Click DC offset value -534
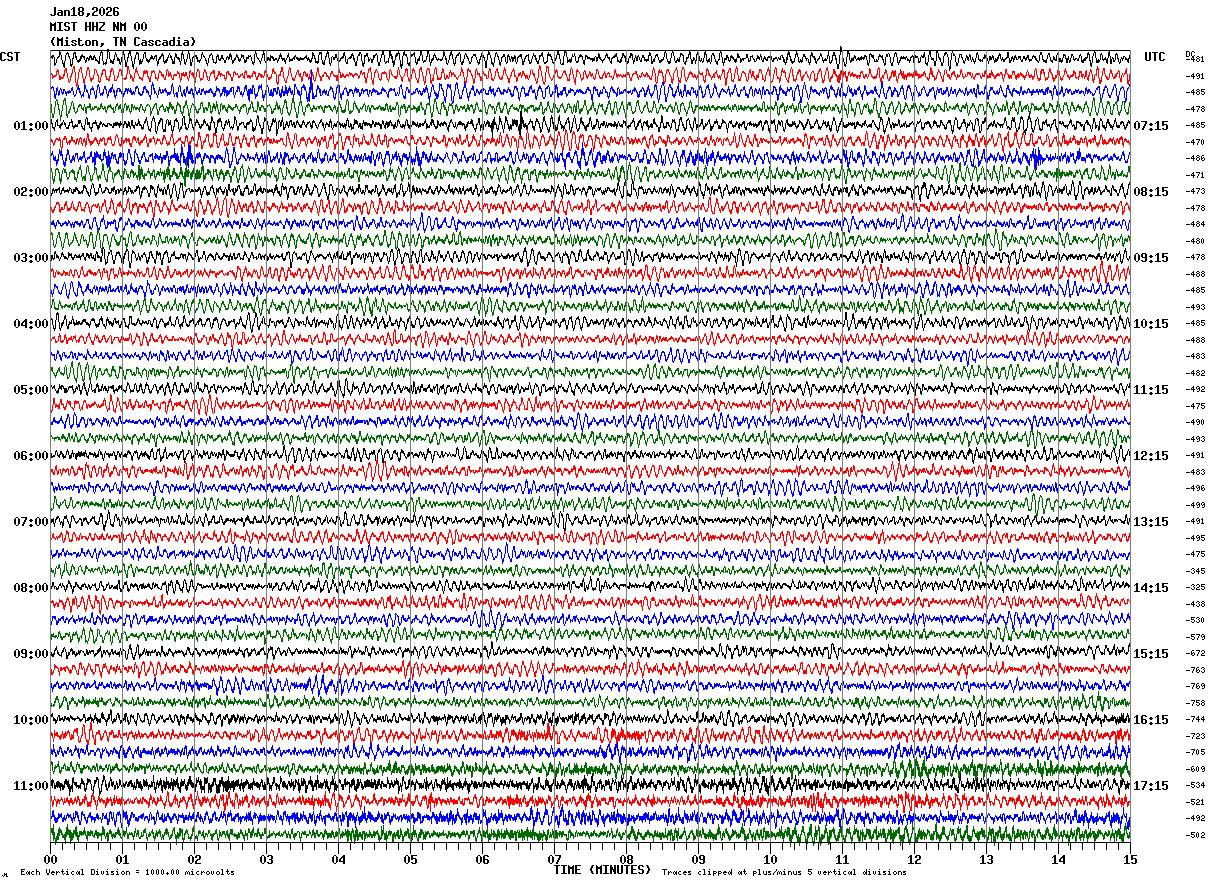The image size is (1210, 886). pyautogui.click(x=1195, y=785)
